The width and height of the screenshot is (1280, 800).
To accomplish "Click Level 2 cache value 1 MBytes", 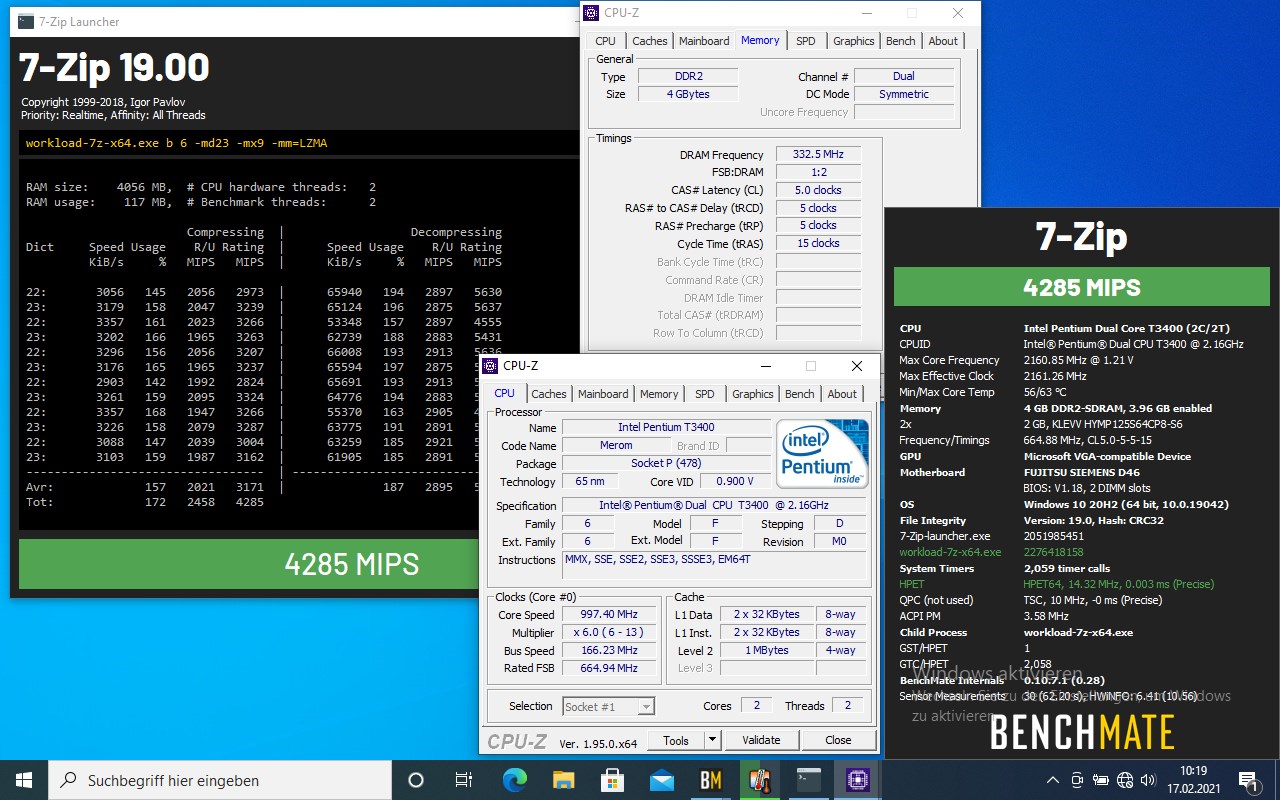I will coord(767,650).
